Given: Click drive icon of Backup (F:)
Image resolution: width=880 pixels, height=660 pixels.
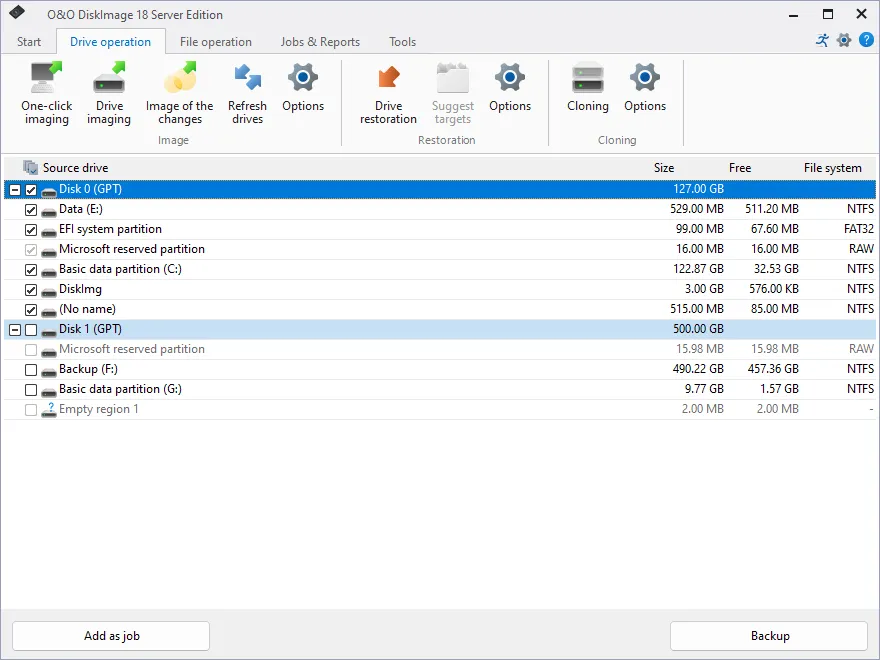Looking at the screenshot, I should 49,371.
